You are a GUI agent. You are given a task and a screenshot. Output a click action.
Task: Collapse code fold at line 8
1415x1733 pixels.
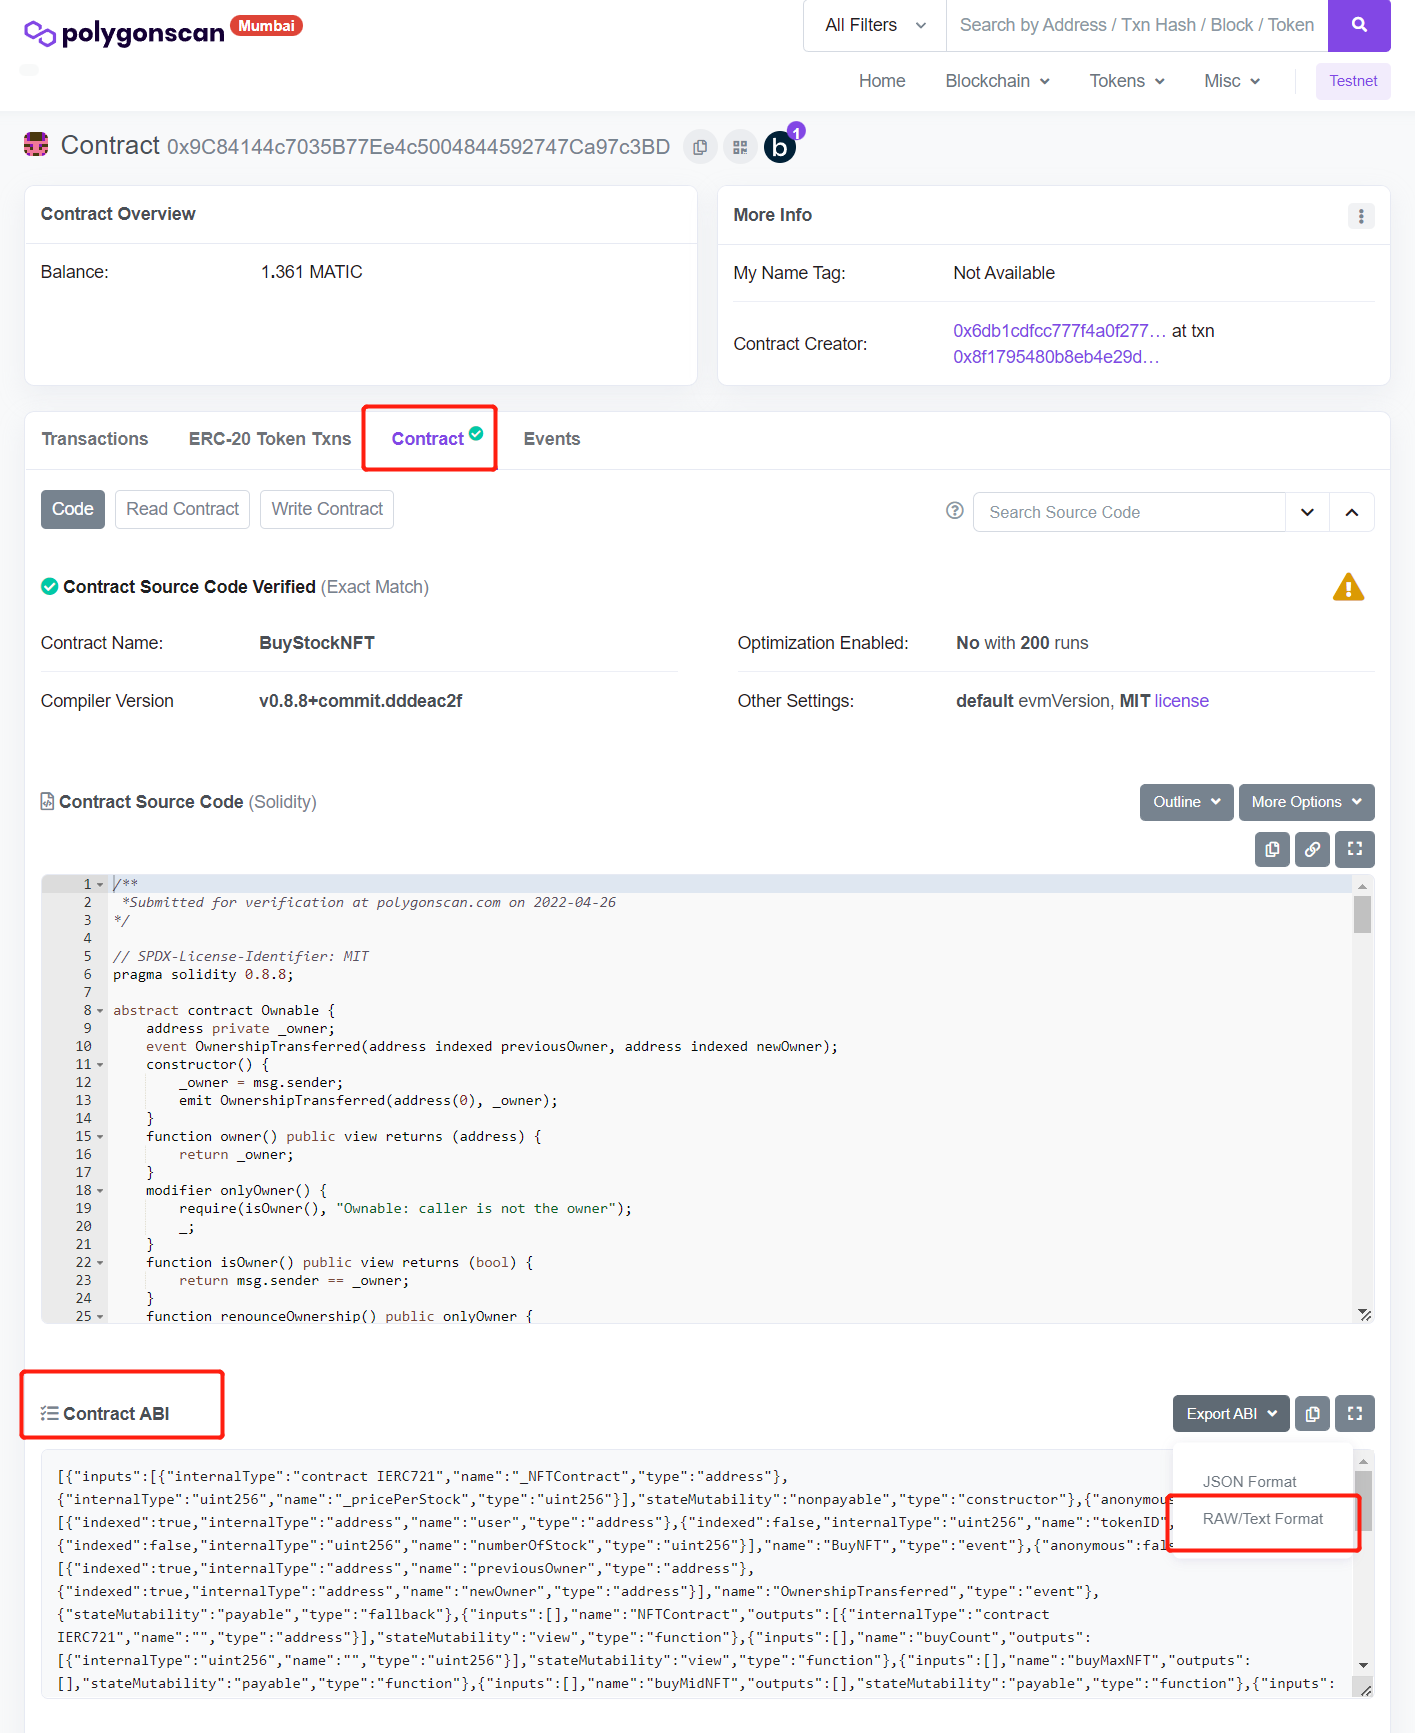(x=100, y=1011)
